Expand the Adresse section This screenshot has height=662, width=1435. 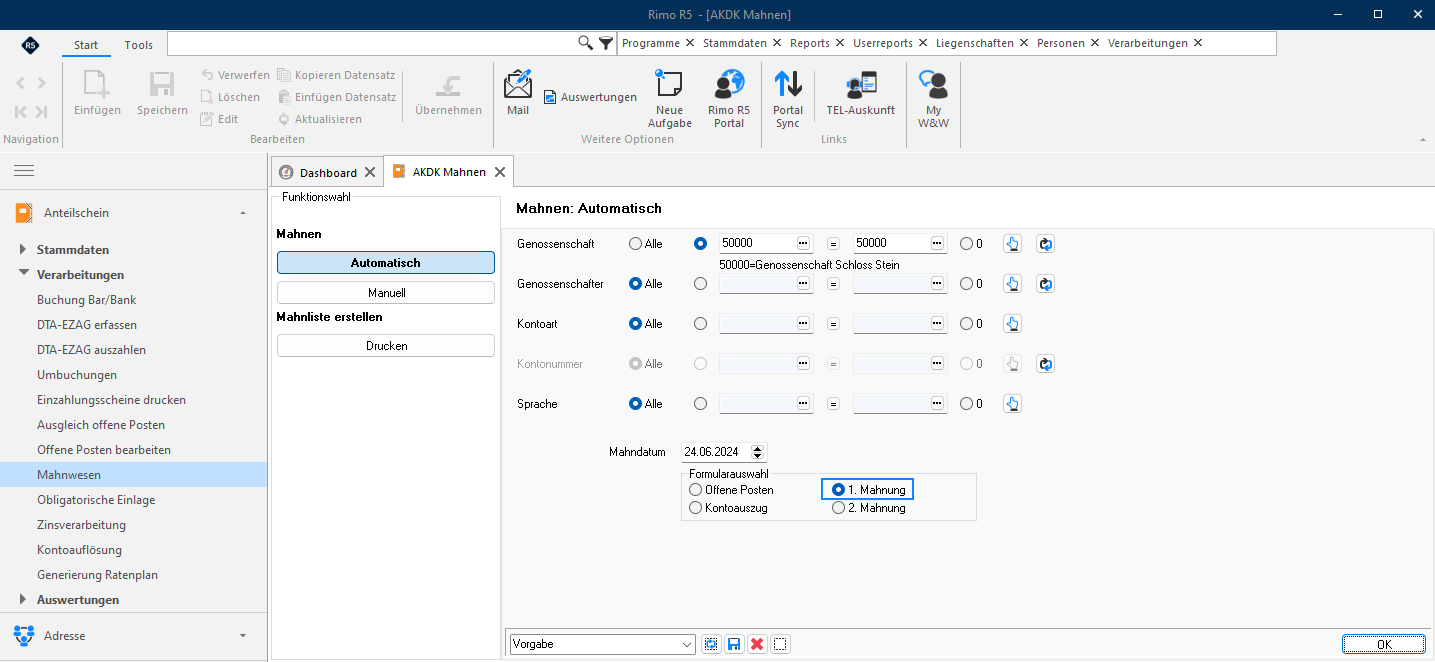[243, 636]
